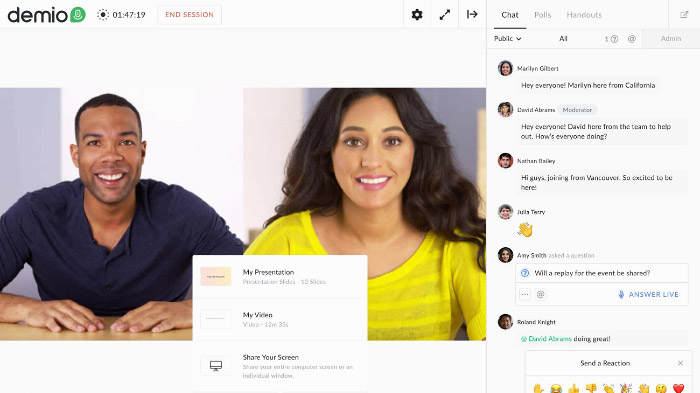The width and height of the screenshot is (700, 393).
Task: Select the My Presentation slides option
Action: (280, 276)
